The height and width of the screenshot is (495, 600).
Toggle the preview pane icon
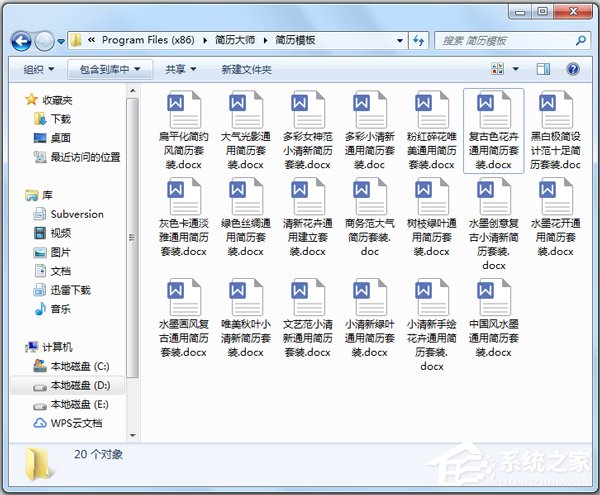click(x=543, y=69)
